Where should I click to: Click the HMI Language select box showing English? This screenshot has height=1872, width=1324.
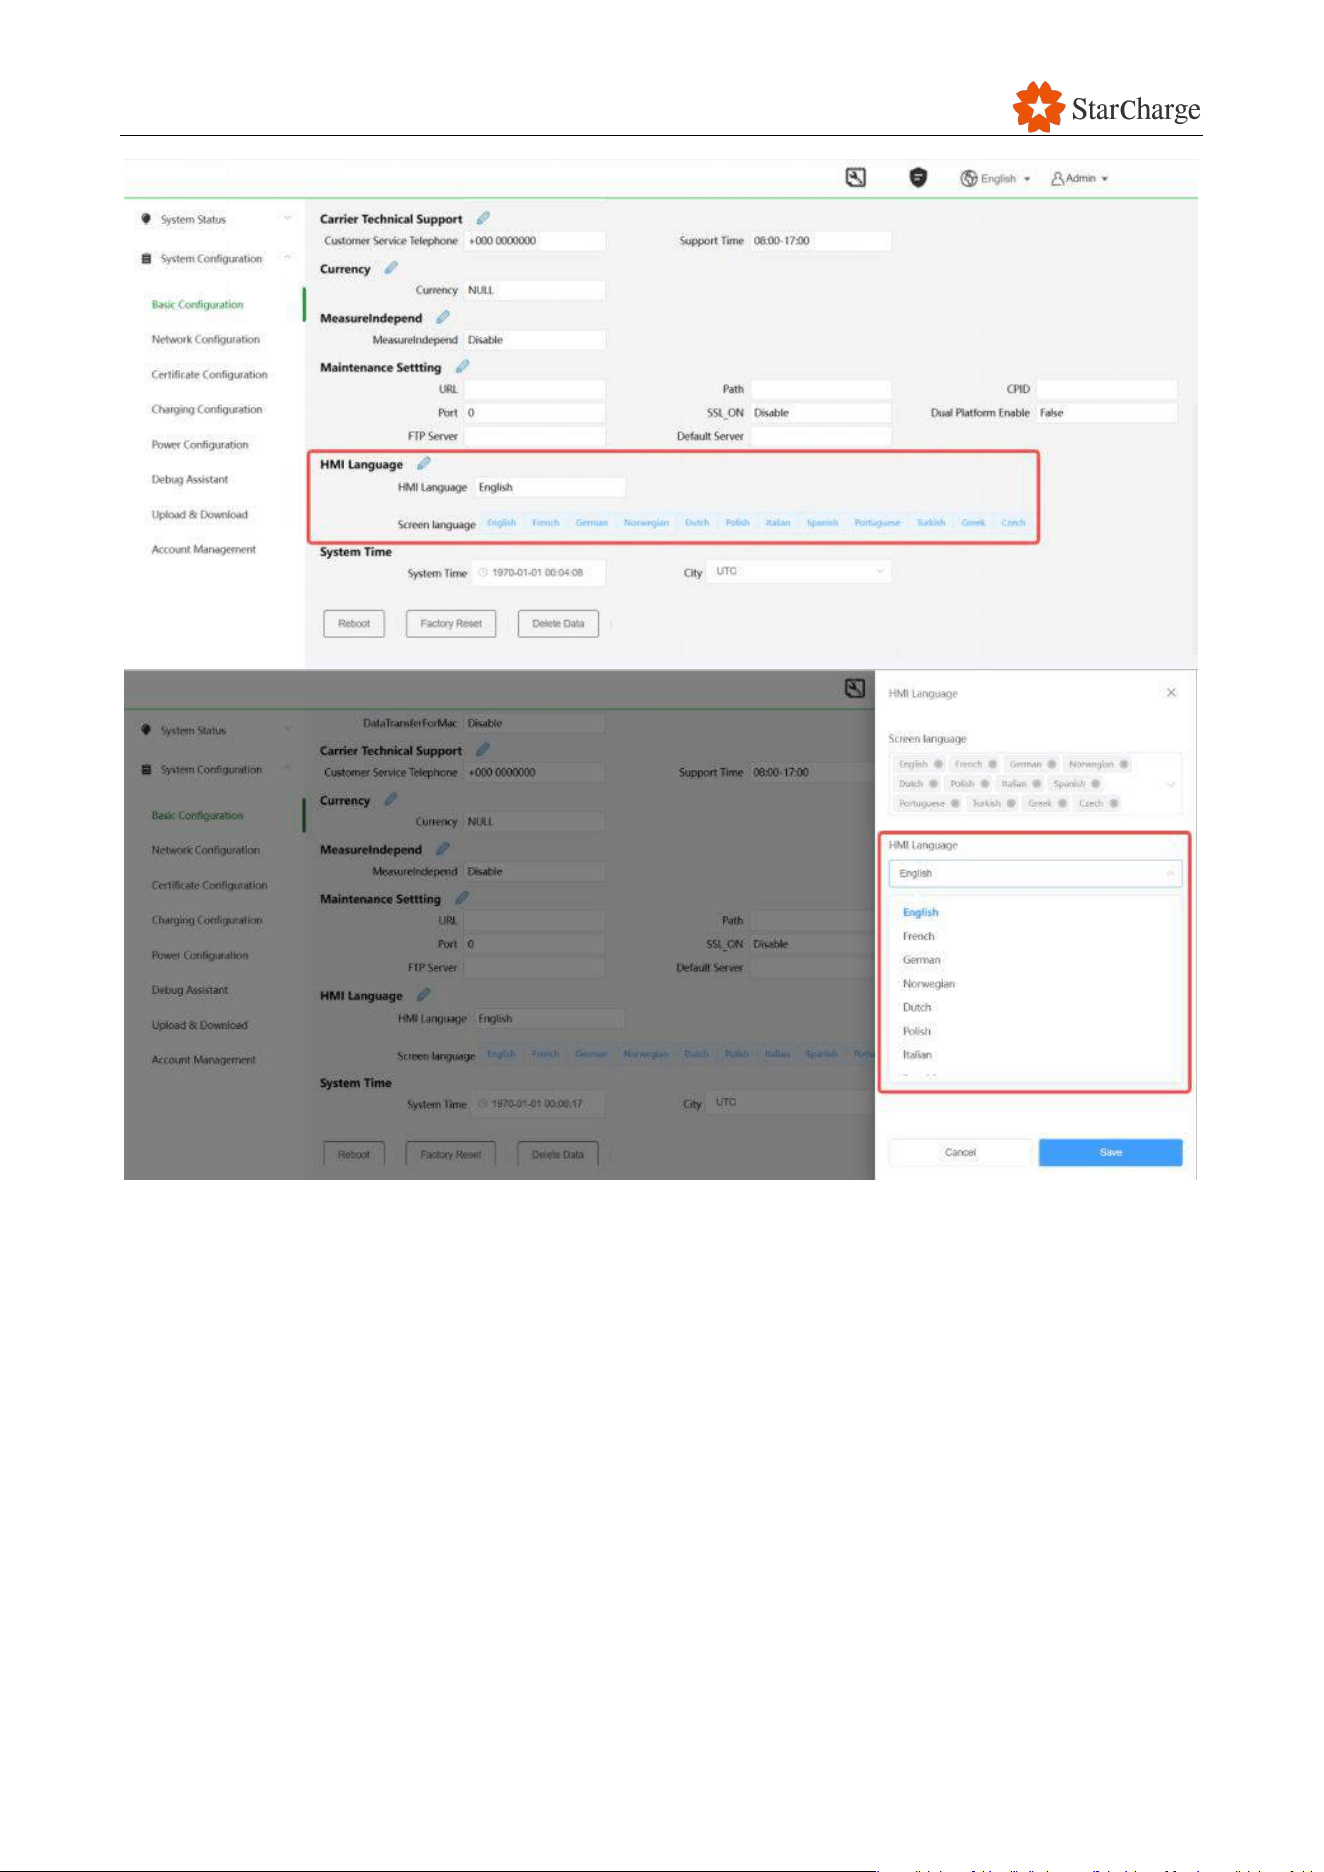point(1035,874)
